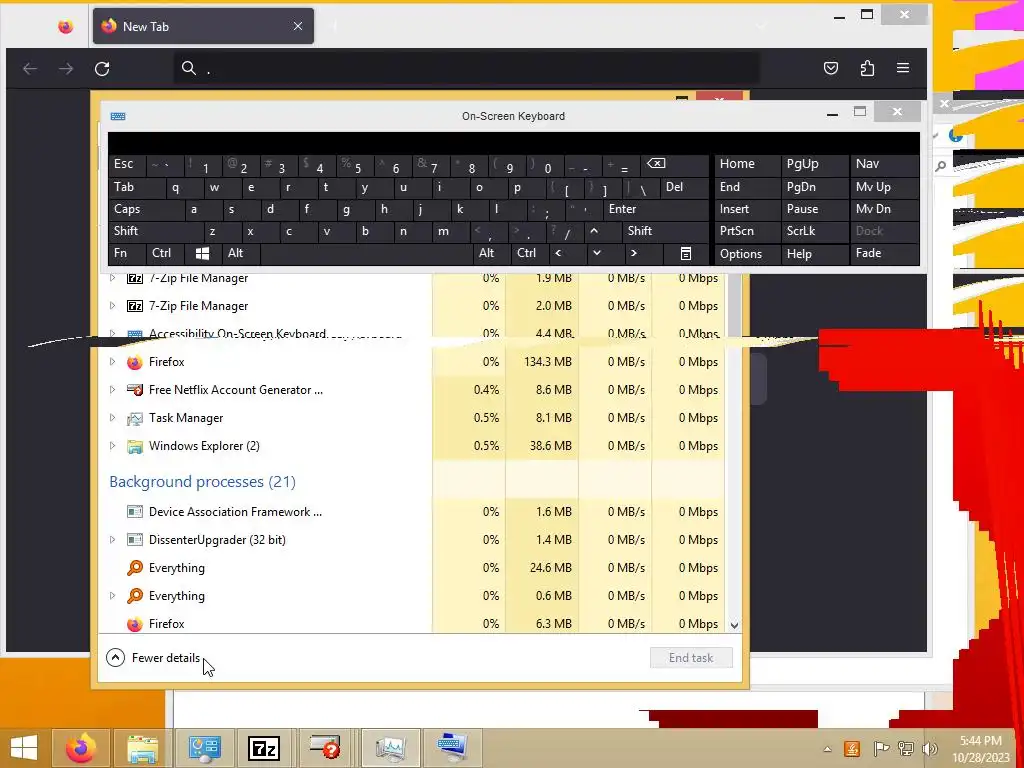Expand DissenterUpgrader (32 bit) process
Screen dimensions: 1024x768
(x=112, y=540)
